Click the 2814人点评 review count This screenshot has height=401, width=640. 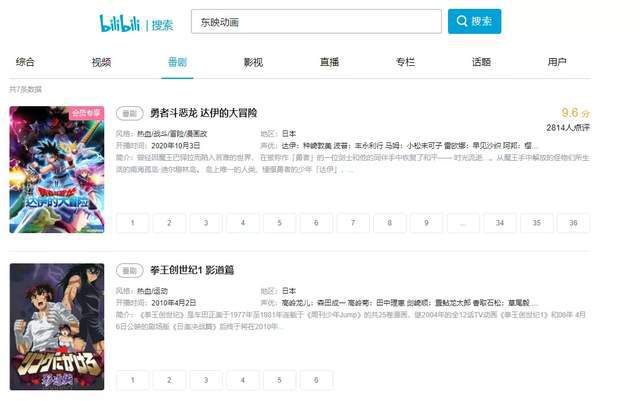pos(568,128)
